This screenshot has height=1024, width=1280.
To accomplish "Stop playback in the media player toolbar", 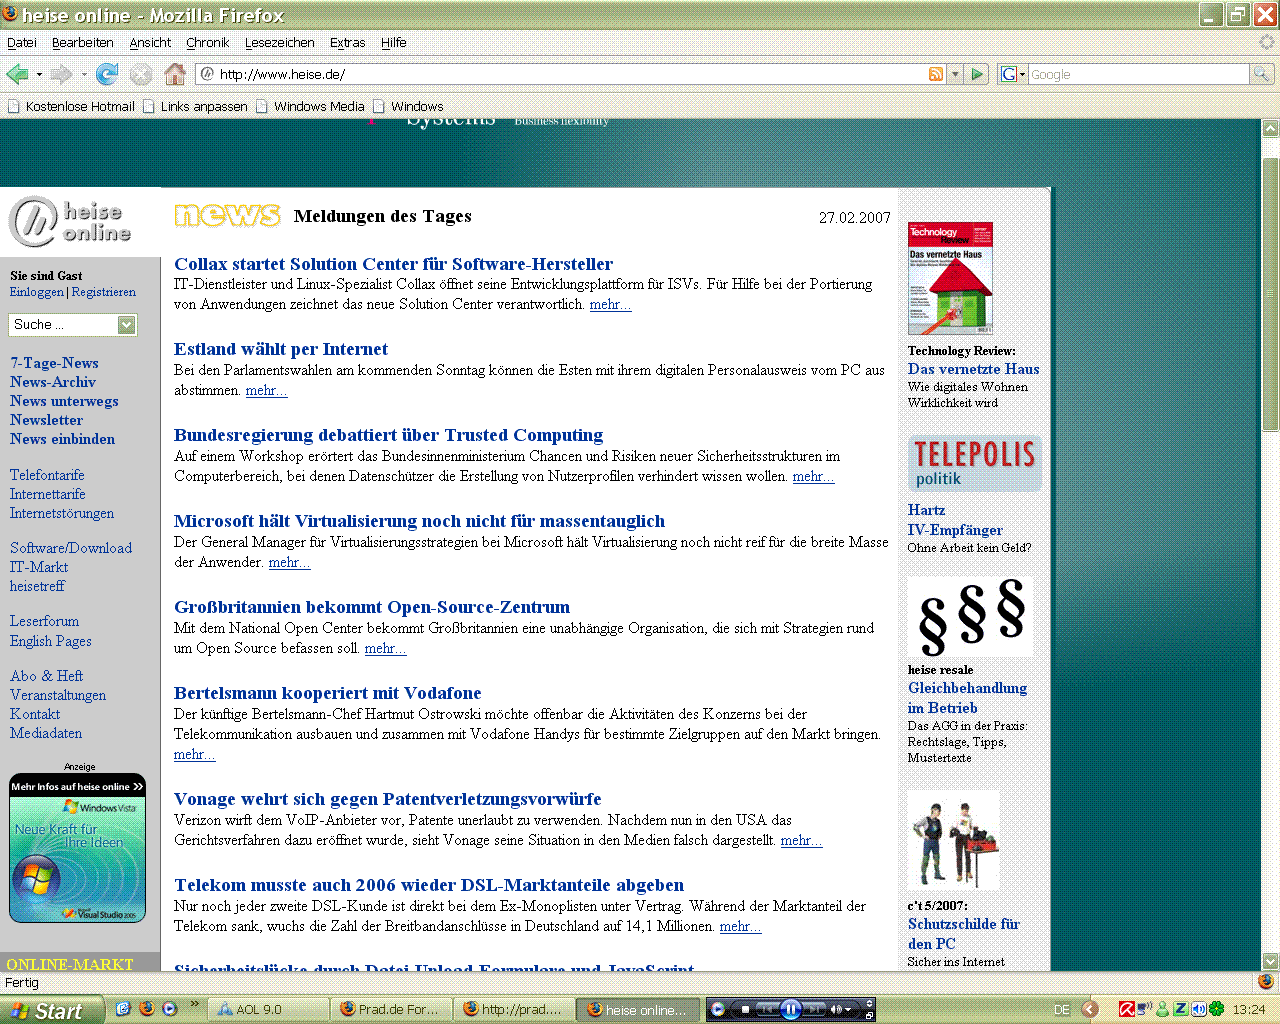I will (745, 1009).
